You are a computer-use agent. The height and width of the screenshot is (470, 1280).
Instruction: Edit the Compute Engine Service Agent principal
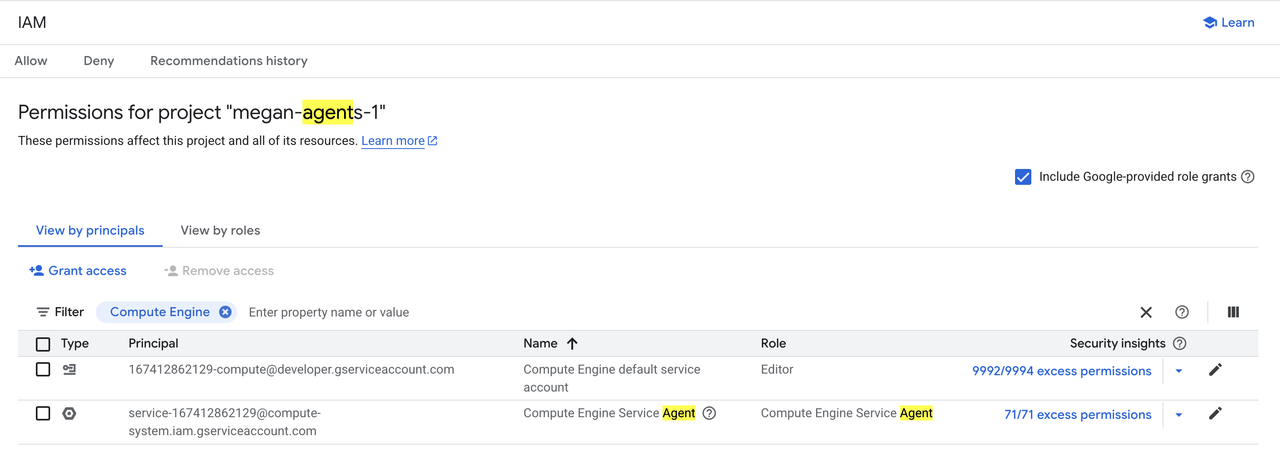click(x=1215, y=413)
